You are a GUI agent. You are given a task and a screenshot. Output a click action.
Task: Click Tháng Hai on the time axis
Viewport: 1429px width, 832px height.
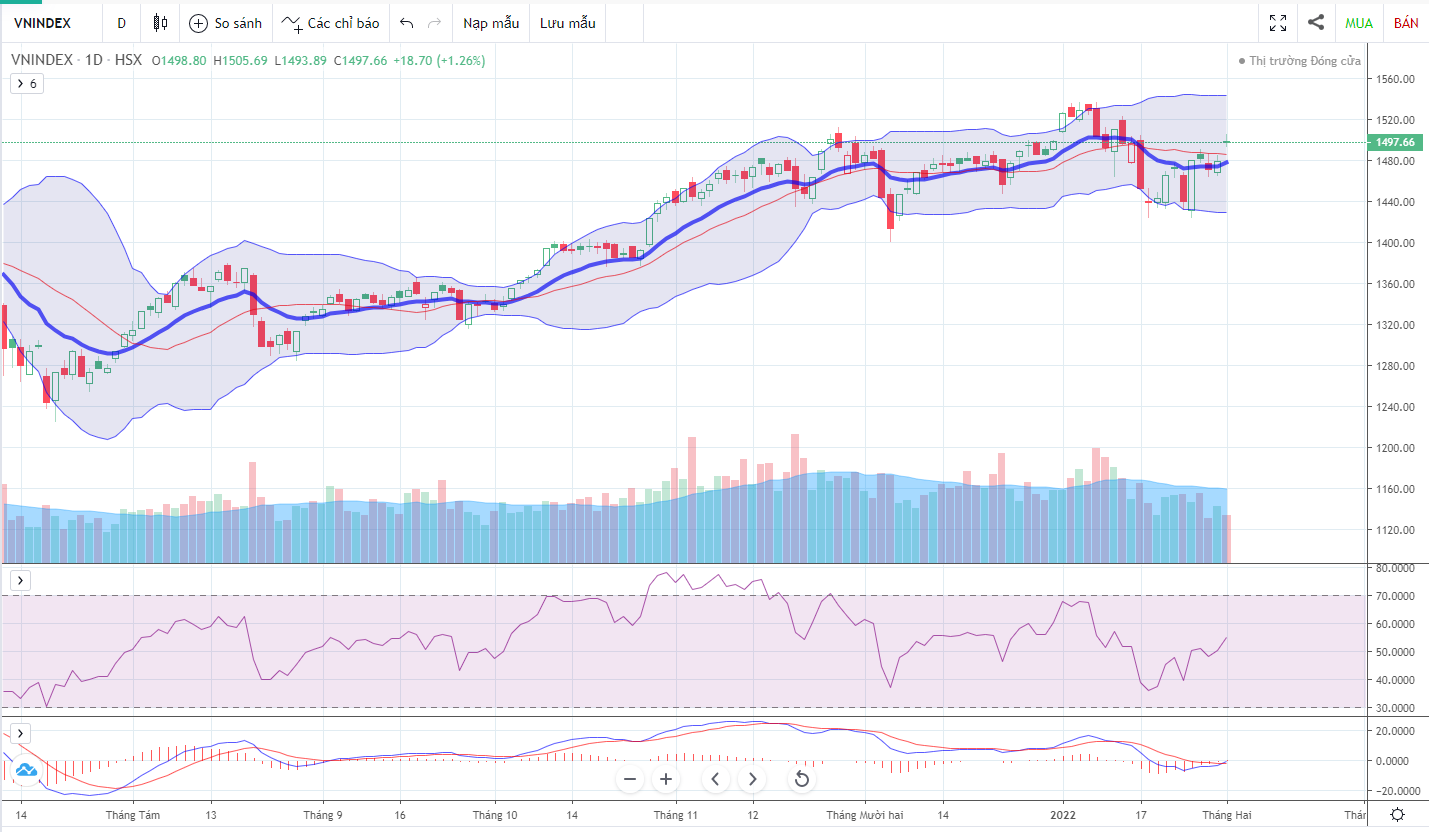pyautogui.click(x=1226, y=815)
